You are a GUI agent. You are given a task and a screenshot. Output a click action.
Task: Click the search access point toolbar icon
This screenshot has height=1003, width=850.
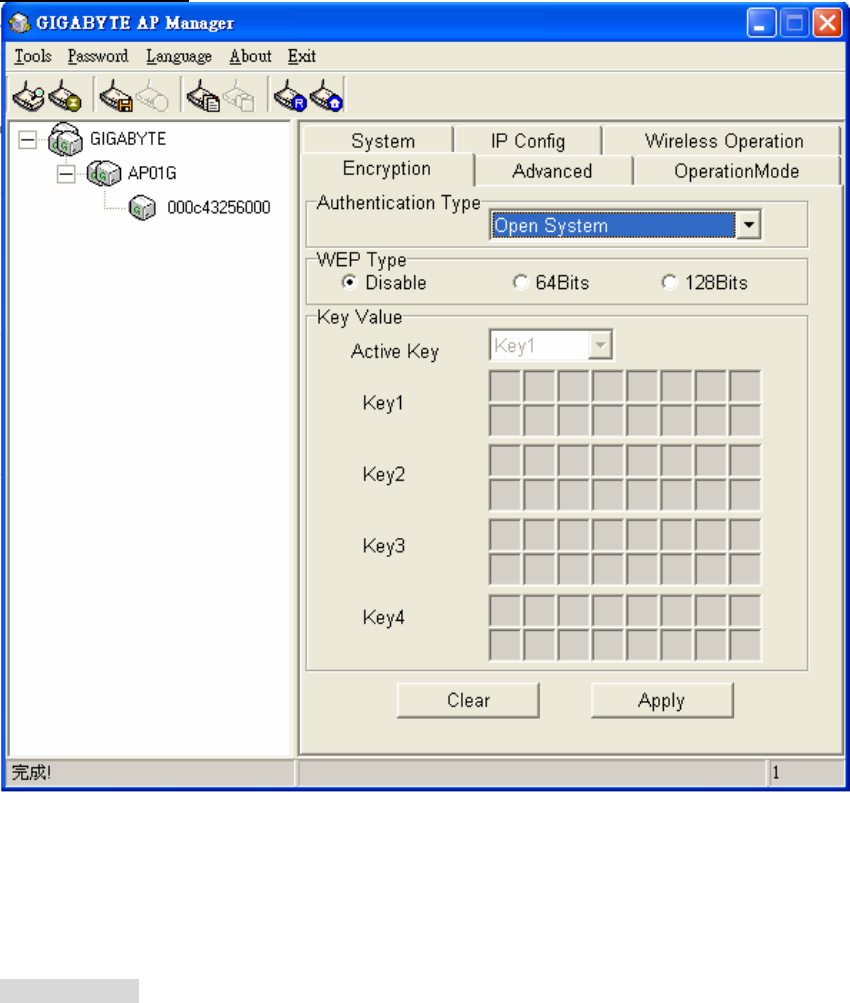coord(29,95)
